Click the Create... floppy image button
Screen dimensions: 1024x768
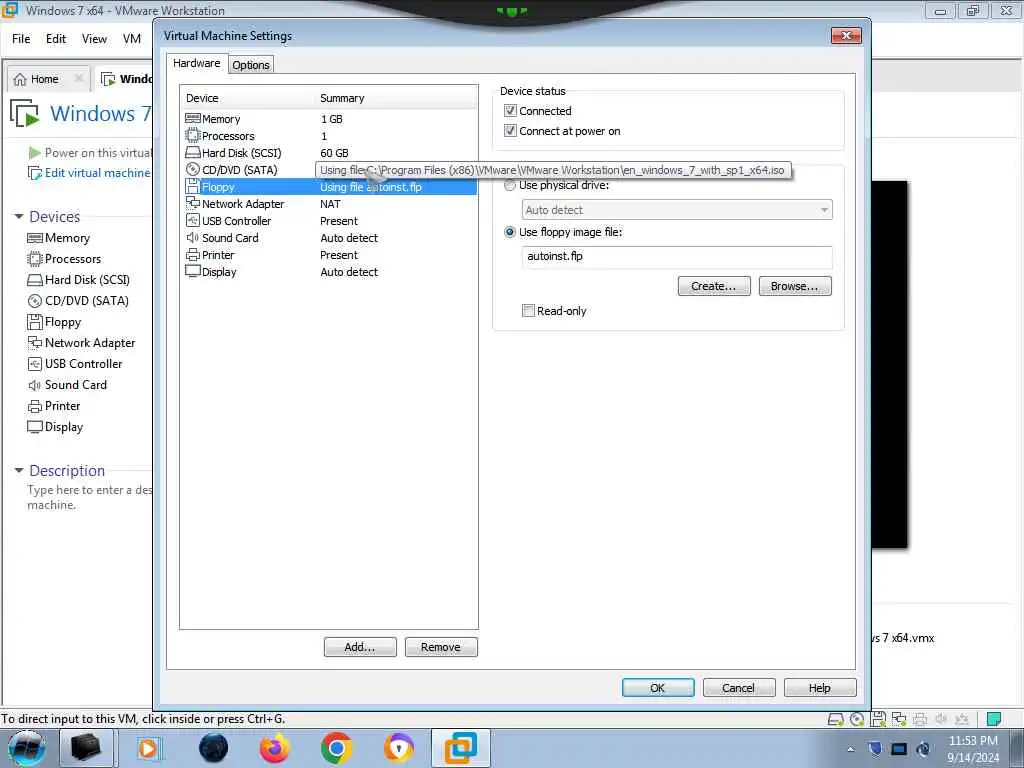coord(714,286)
